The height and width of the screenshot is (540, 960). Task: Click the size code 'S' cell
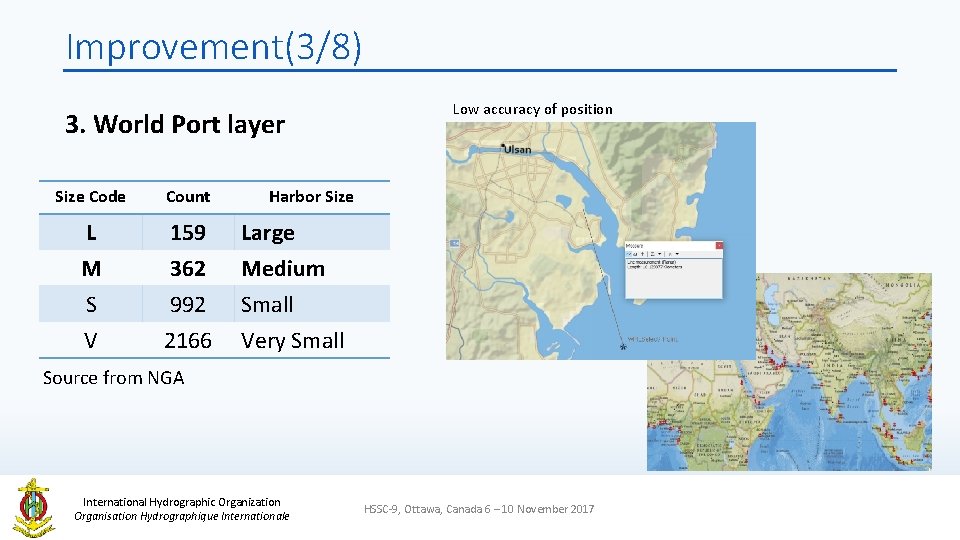pos(91,304)
